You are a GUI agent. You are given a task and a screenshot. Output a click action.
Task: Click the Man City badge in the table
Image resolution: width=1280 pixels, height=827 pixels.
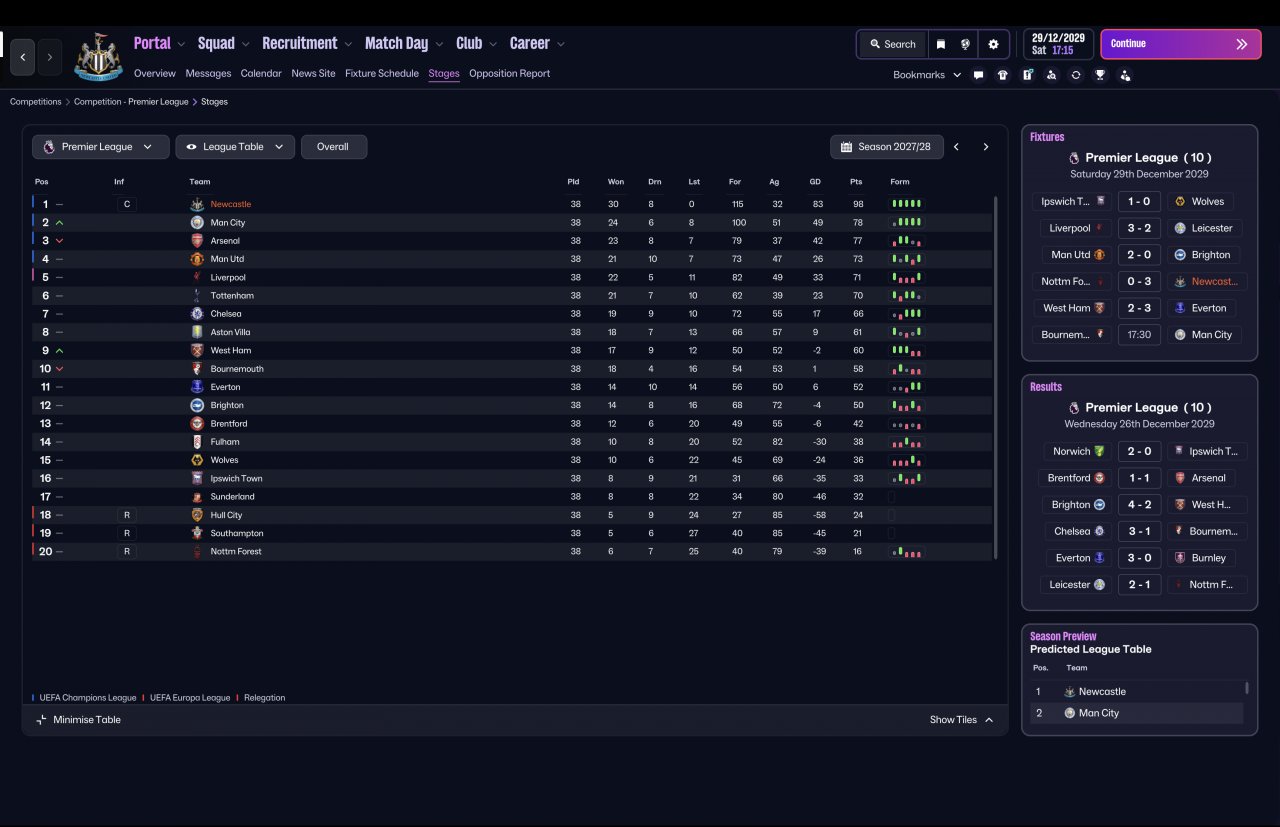click(x=197, y=223)
